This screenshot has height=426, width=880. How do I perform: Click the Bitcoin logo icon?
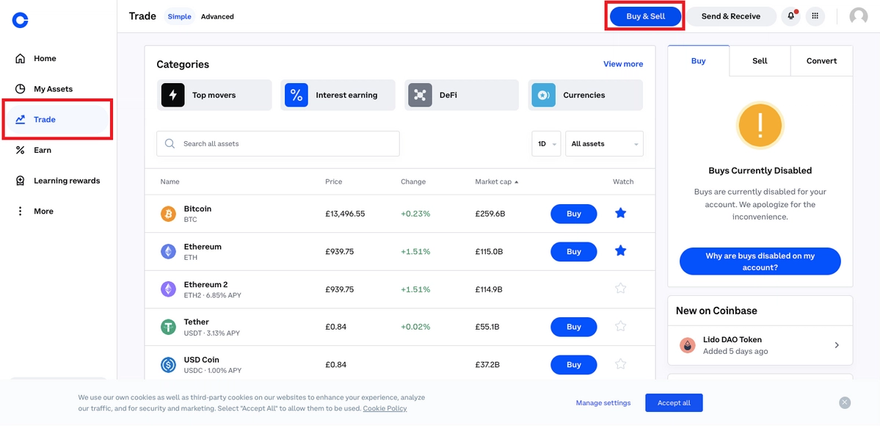pyautogui.click(x=168, y=214)
